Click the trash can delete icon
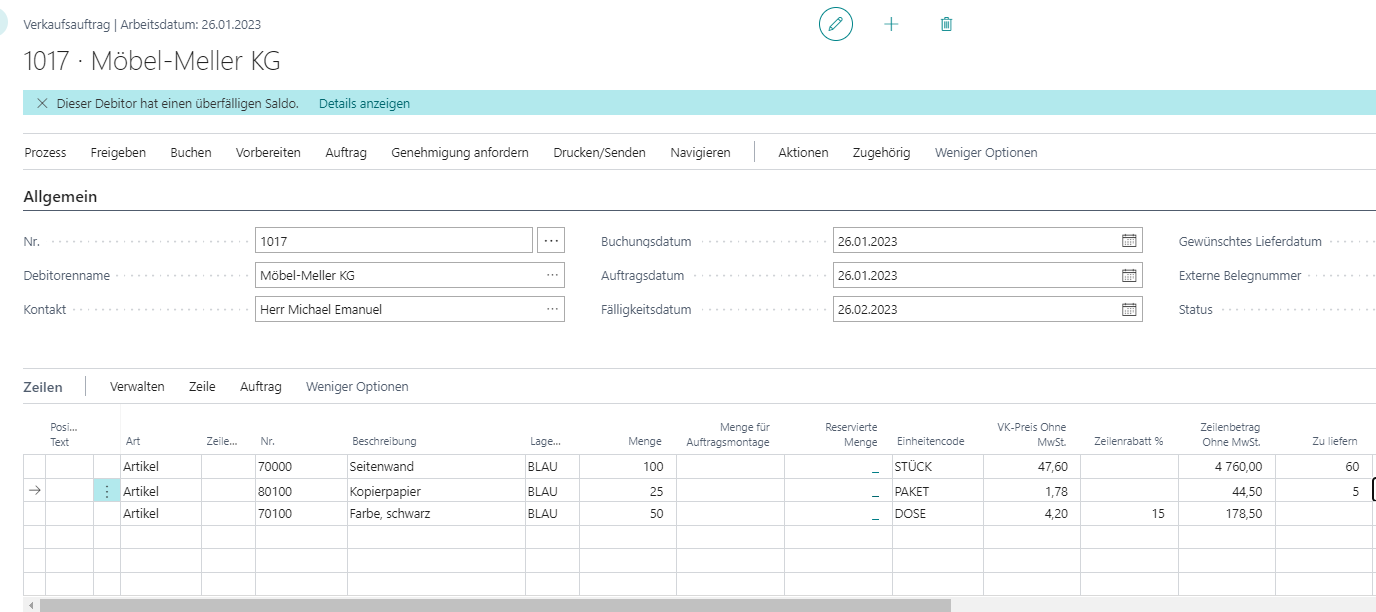The width and height of the screenshot is (1376, 612). pyautogui.click(x=946, y=24)
